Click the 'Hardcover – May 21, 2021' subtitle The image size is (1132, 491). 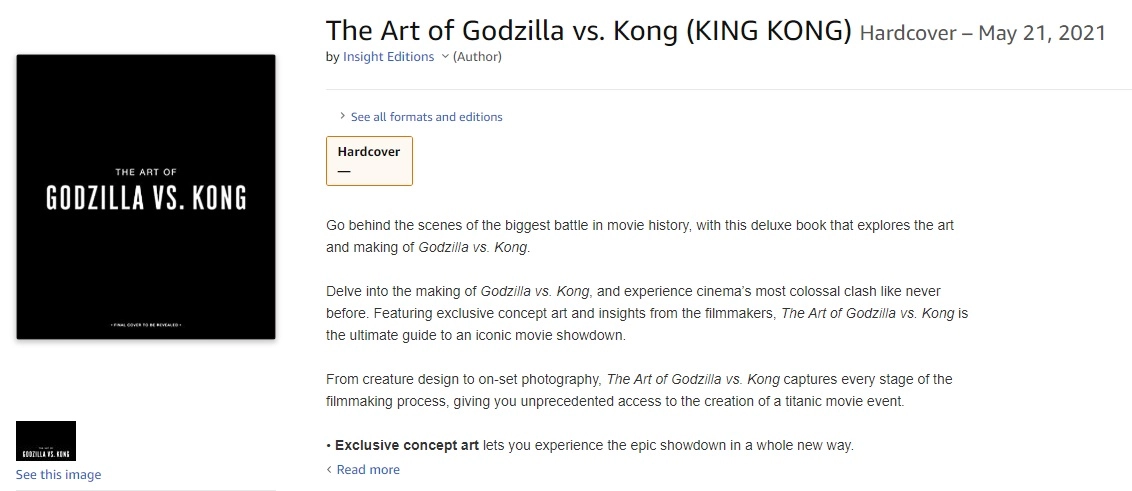[983, 32]
